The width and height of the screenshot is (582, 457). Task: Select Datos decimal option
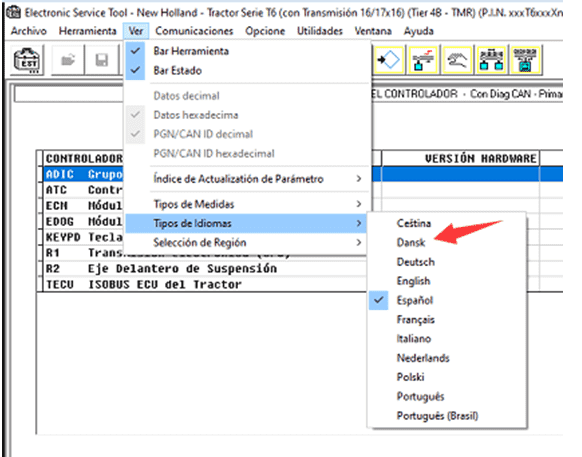point(247,96)
